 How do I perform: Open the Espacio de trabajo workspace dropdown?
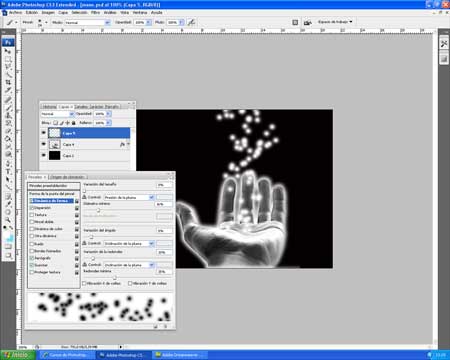335,22
